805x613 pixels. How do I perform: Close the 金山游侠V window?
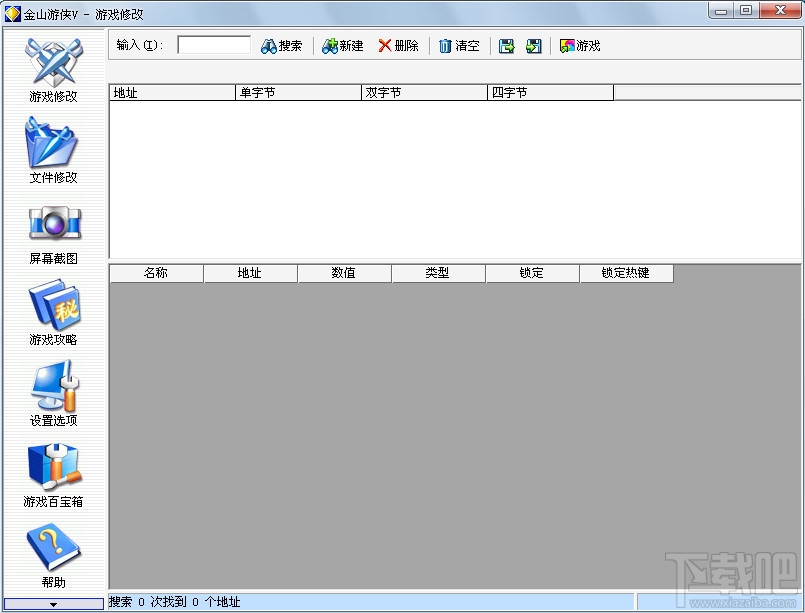click(x=780, y=11)
